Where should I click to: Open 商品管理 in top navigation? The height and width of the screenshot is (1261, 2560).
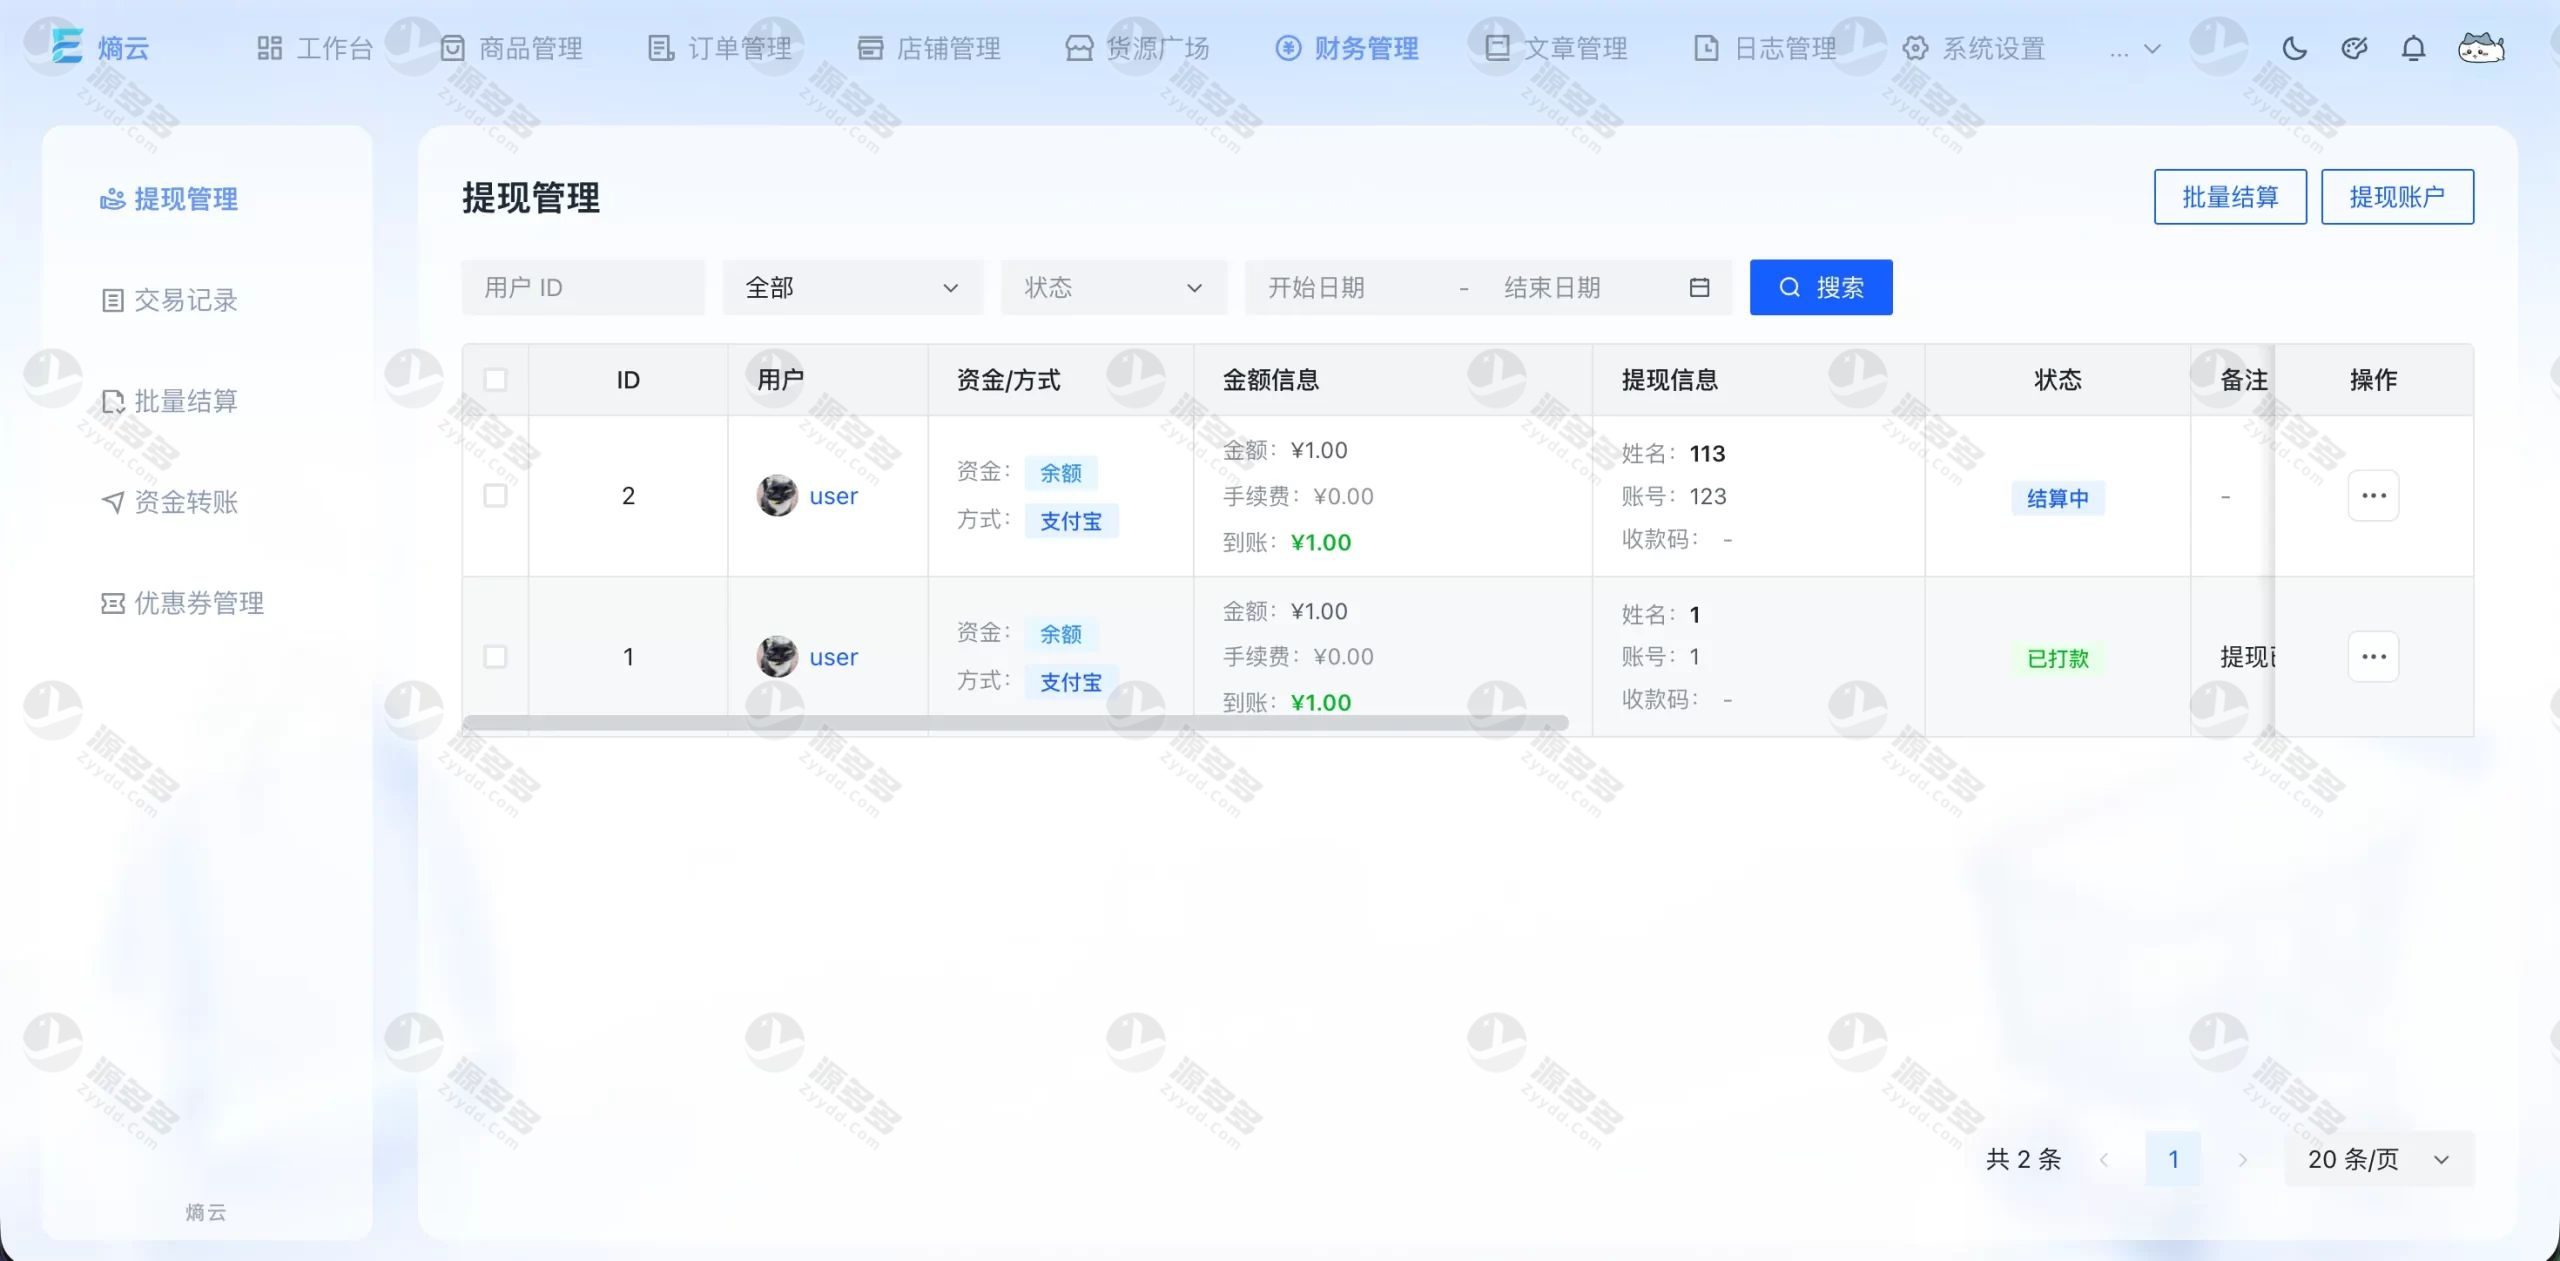[511, 48]
